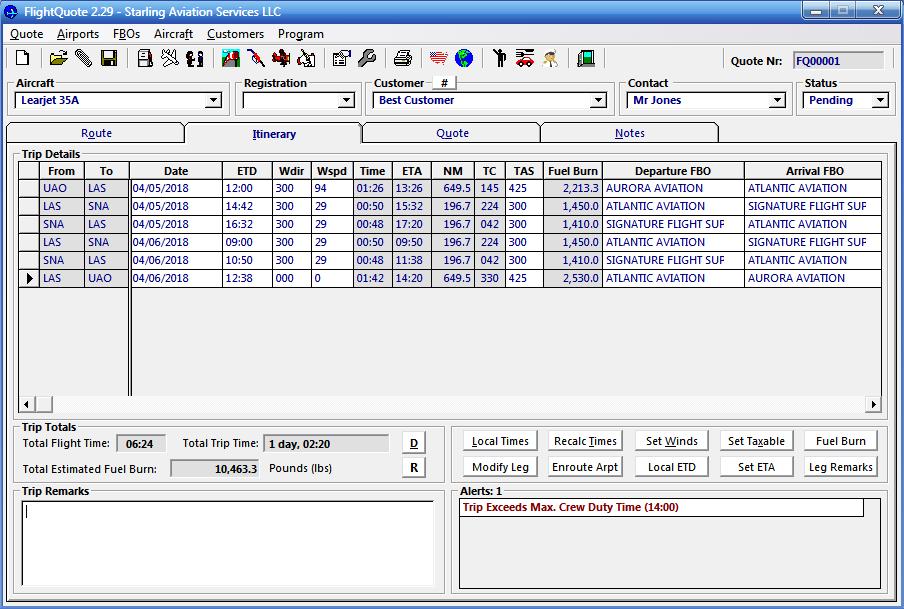Save quote using the floppy disk icon
Viewport: 904px width, 609px height.
[109, 59]
